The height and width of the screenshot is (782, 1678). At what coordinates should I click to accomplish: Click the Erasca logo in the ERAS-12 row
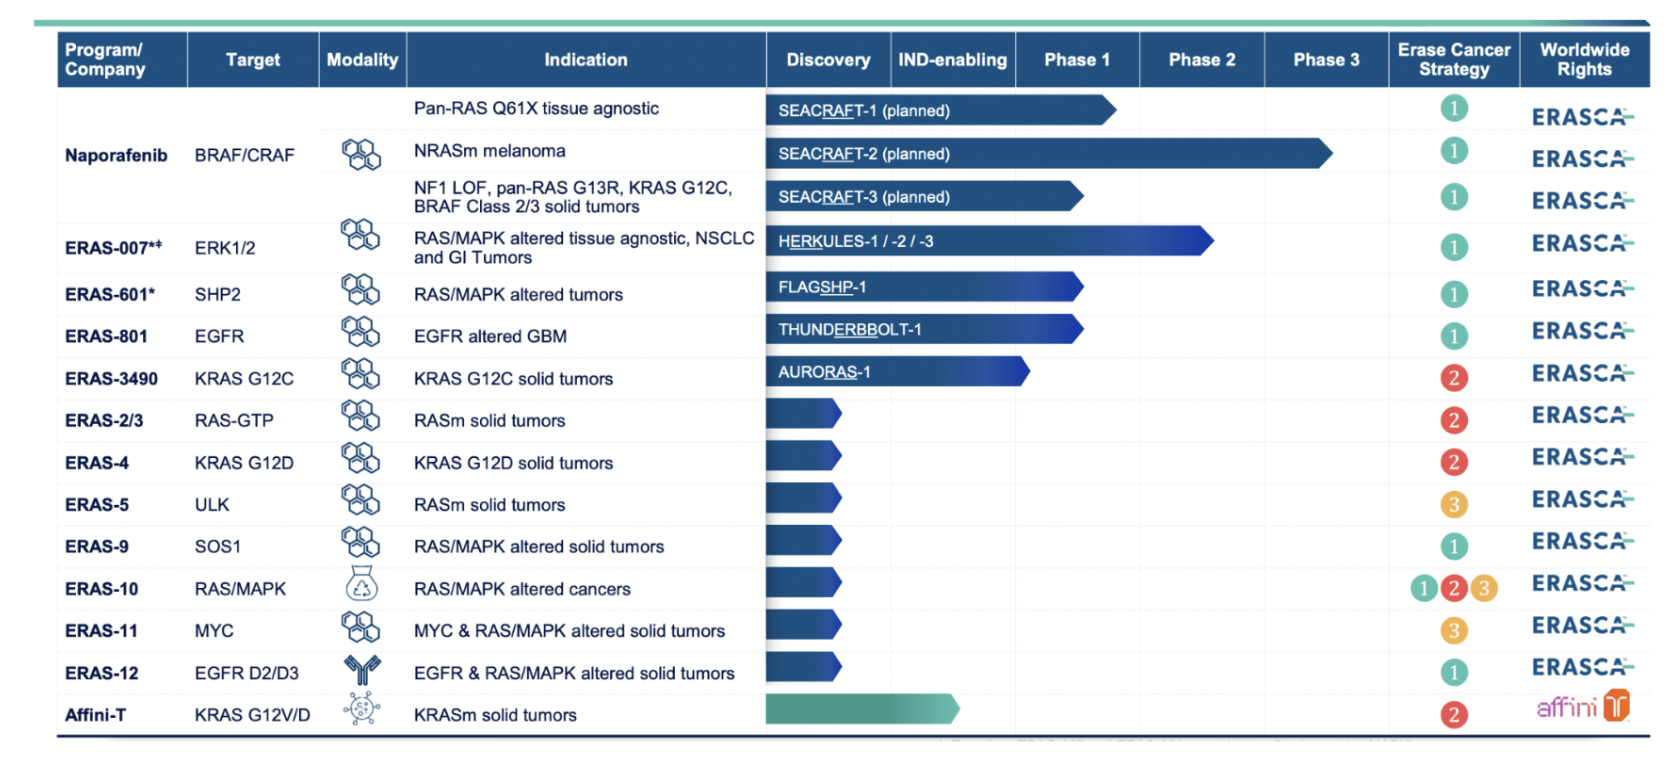(x=1583, y=667)
